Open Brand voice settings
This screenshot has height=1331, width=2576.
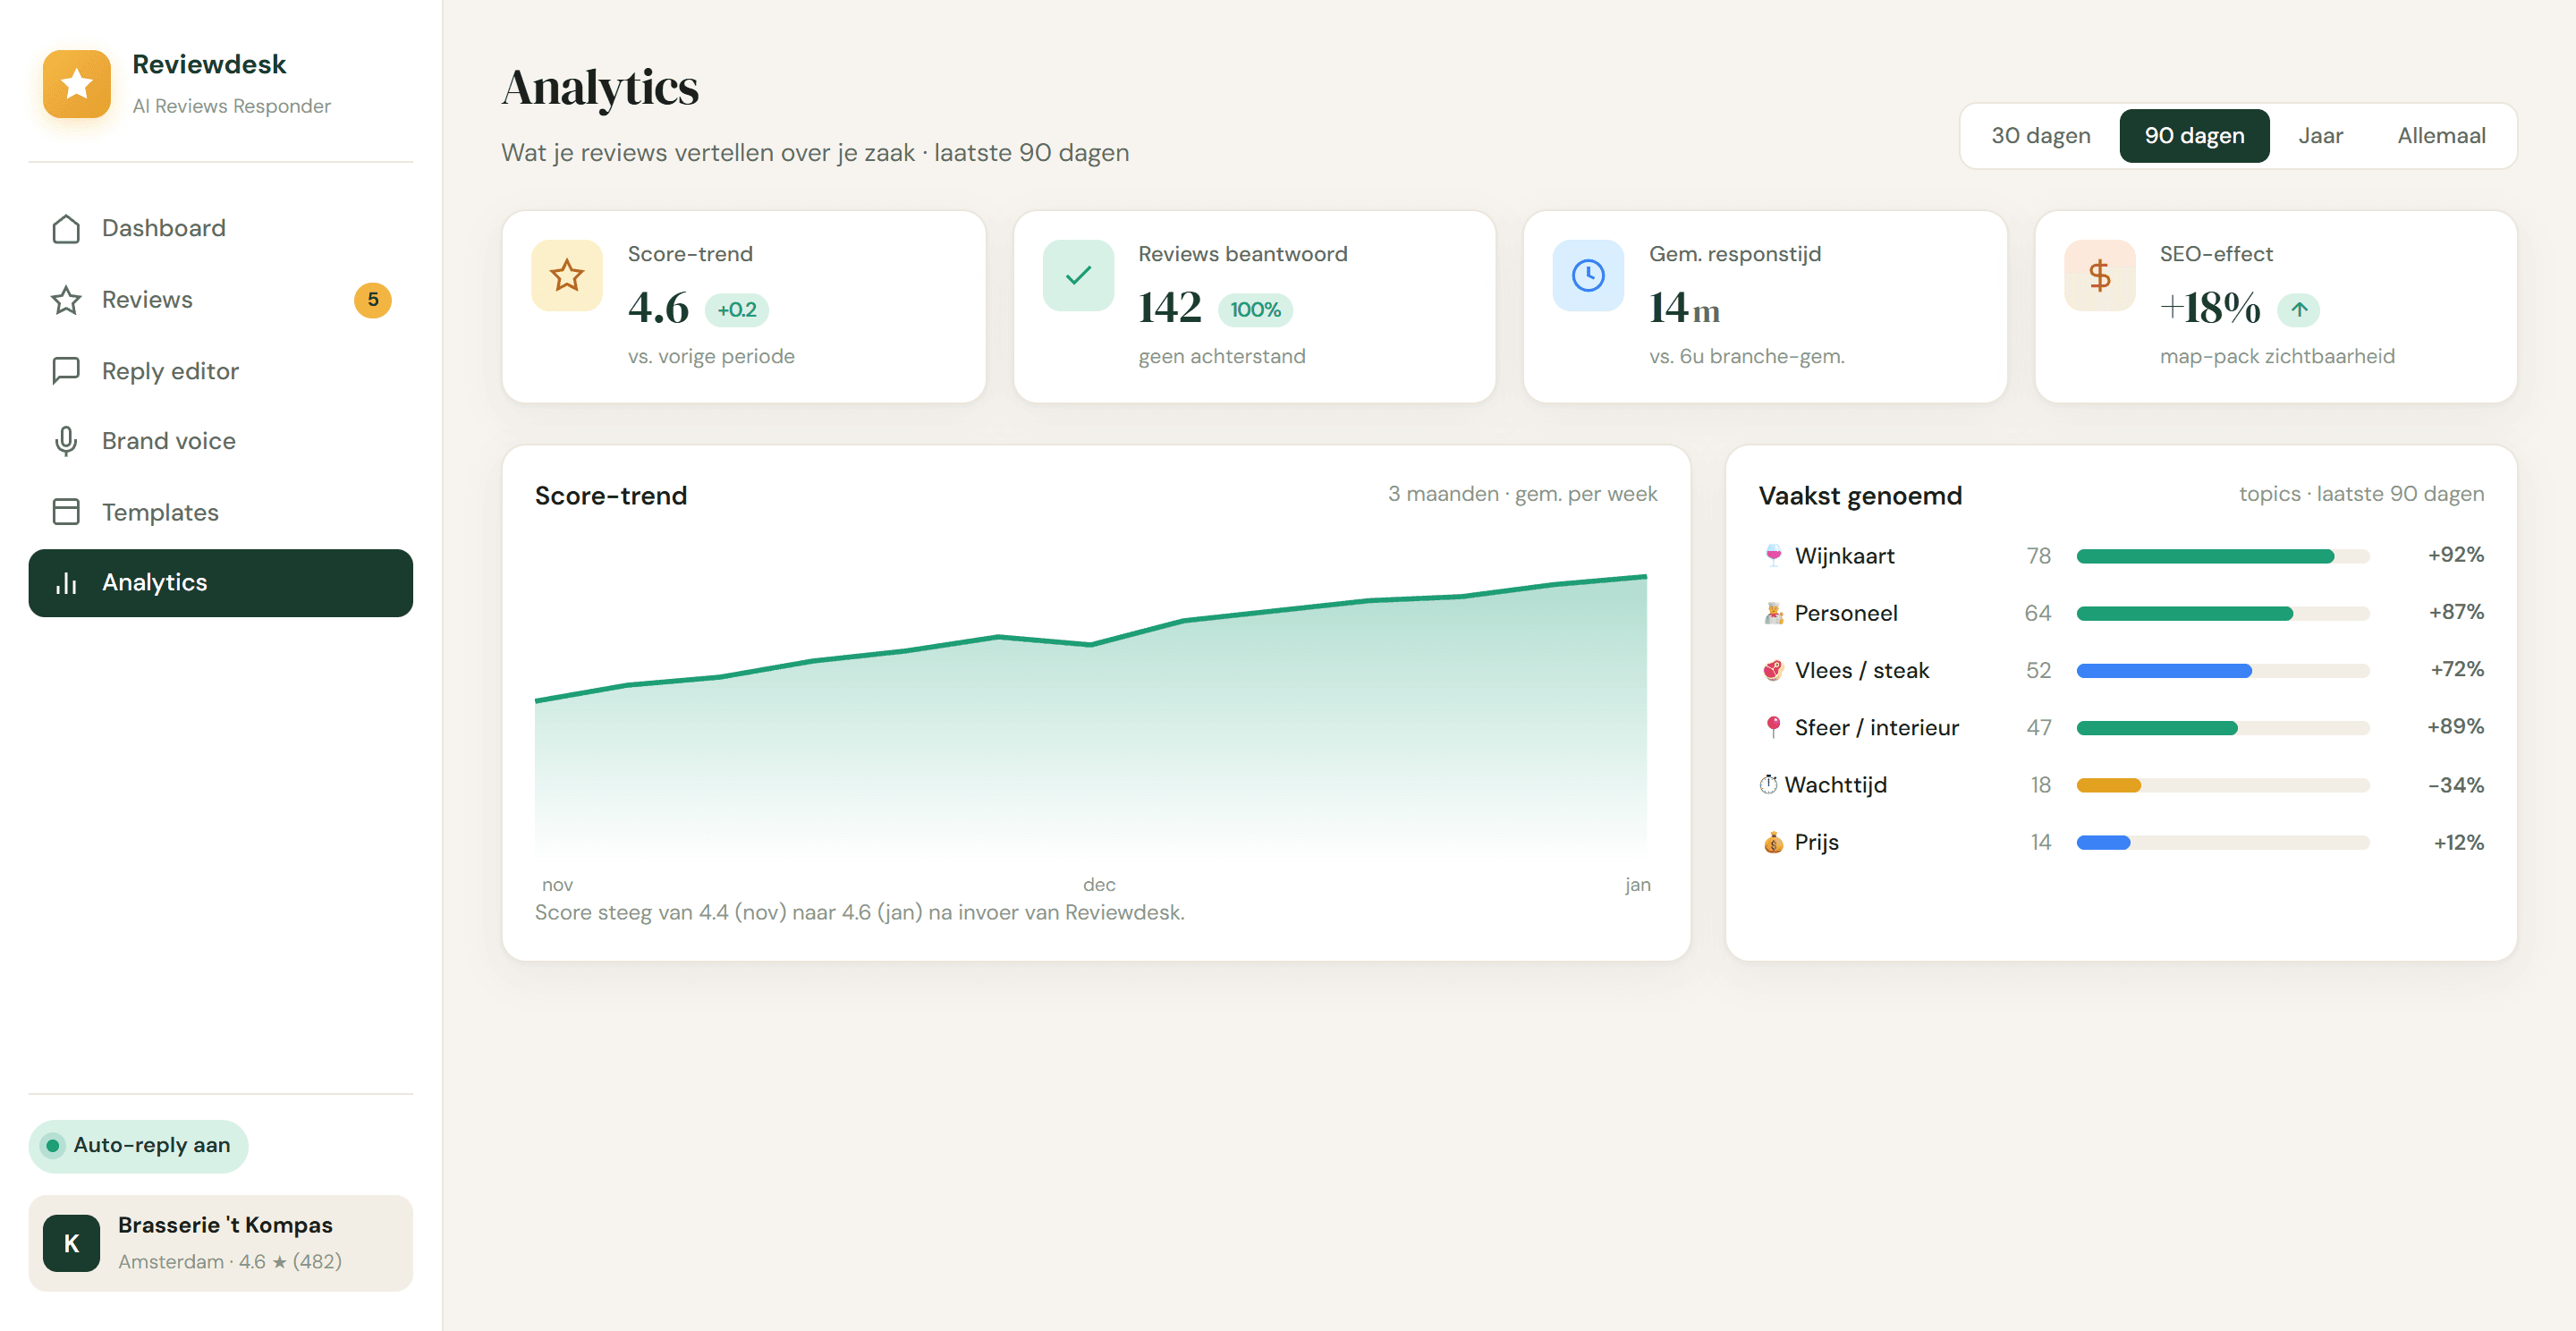pos(220,441)
